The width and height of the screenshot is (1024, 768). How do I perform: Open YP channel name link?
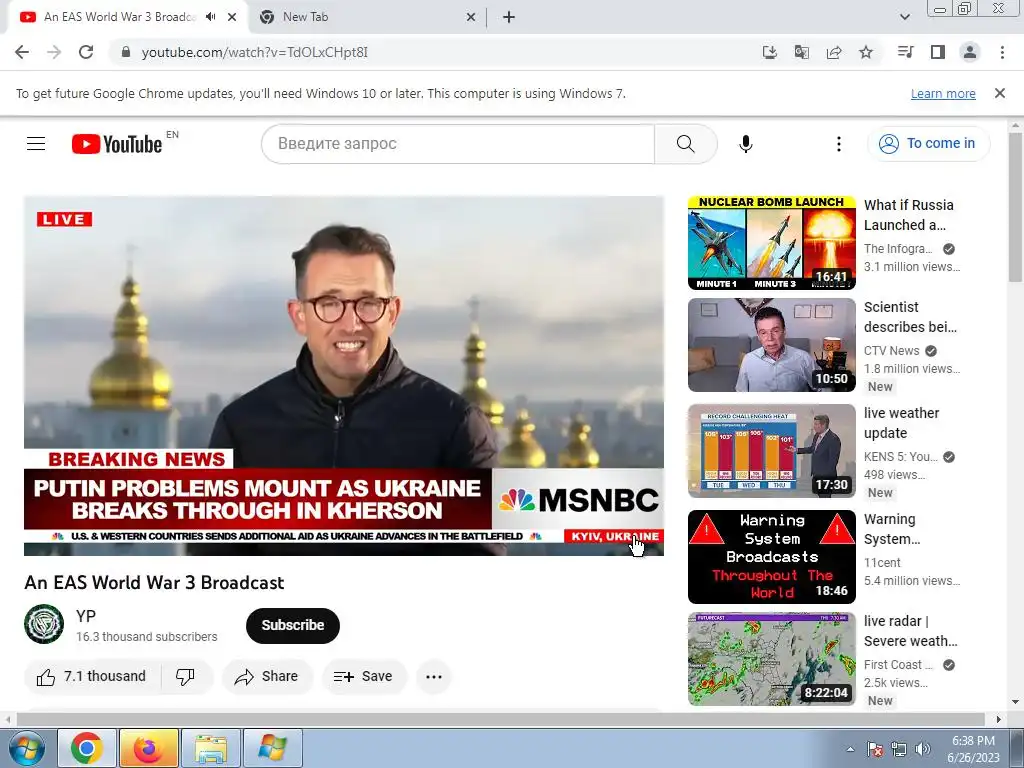click(86, 616)
